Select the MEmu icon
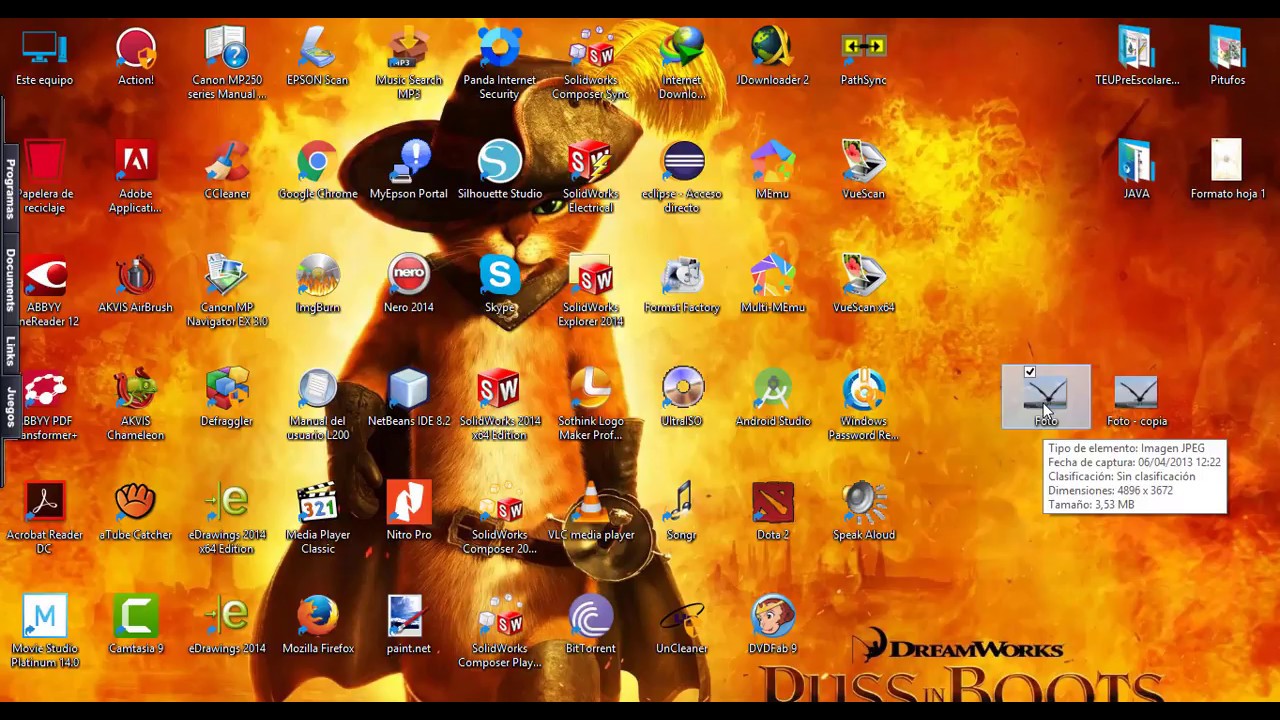This screenshot has height=720, width=1280. (772, 162)
